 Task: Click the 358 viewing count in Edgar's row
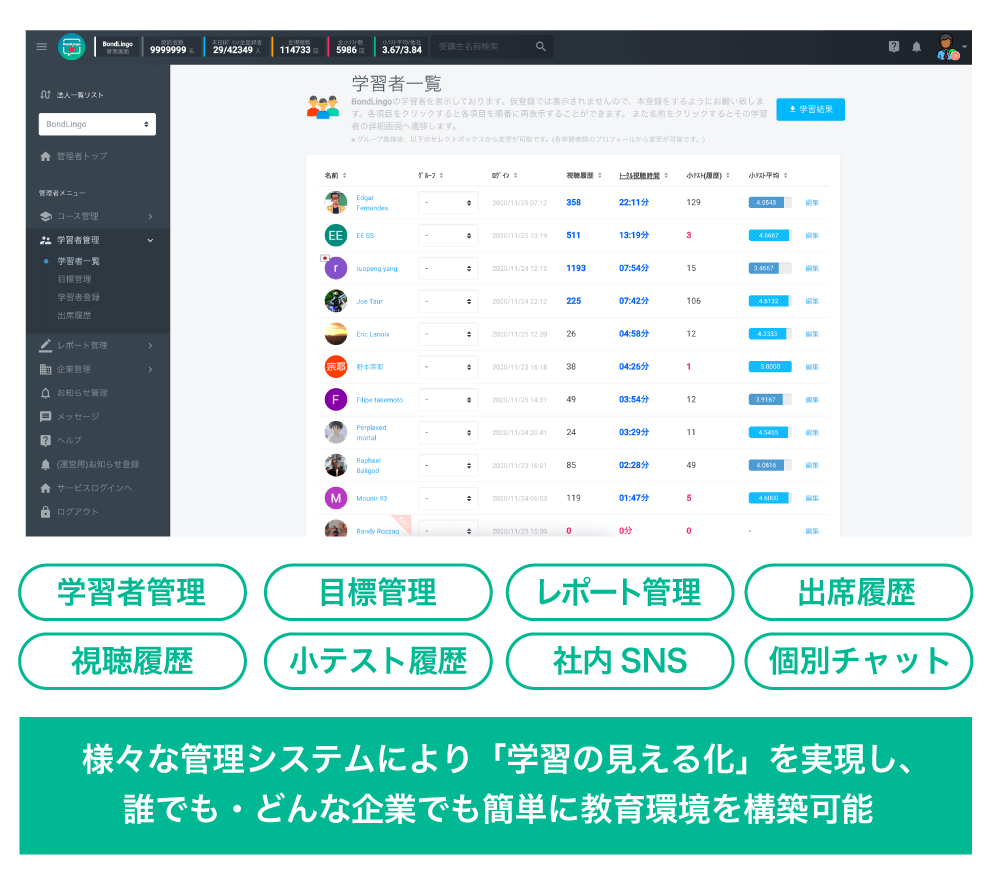click(x=573, y=202)
